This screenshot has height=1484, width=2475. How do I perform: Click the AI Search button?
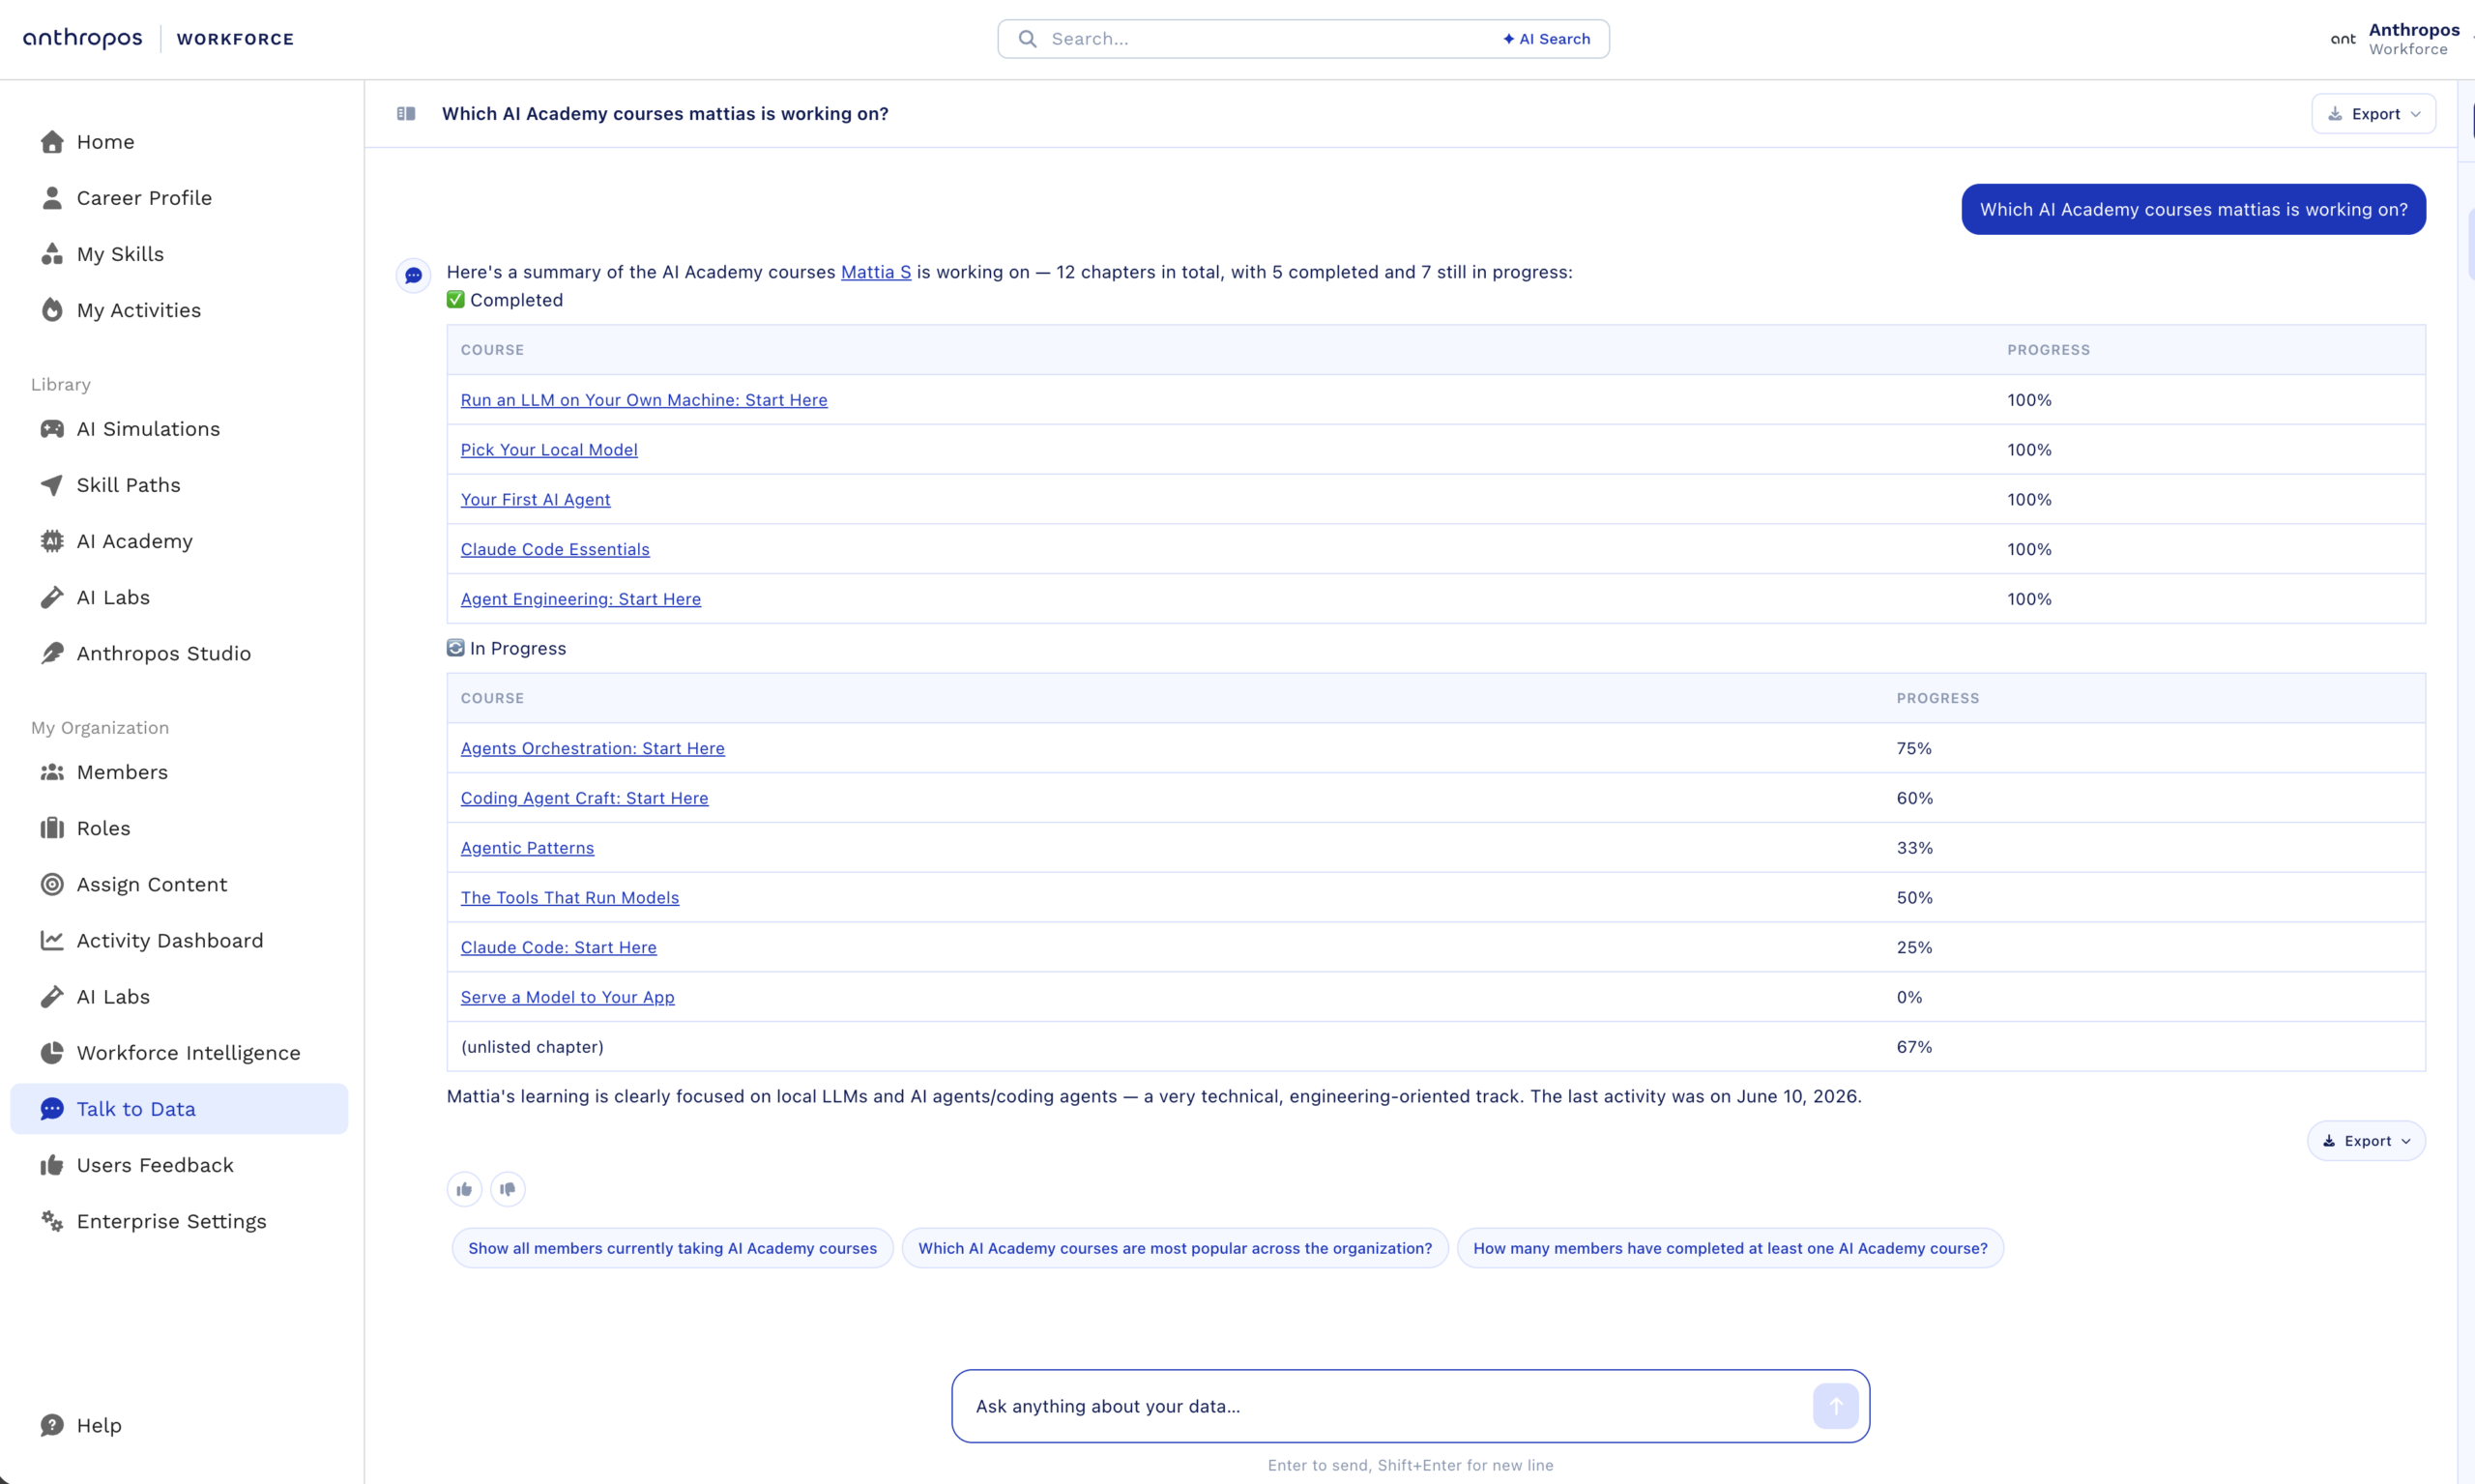point(1546,39)
